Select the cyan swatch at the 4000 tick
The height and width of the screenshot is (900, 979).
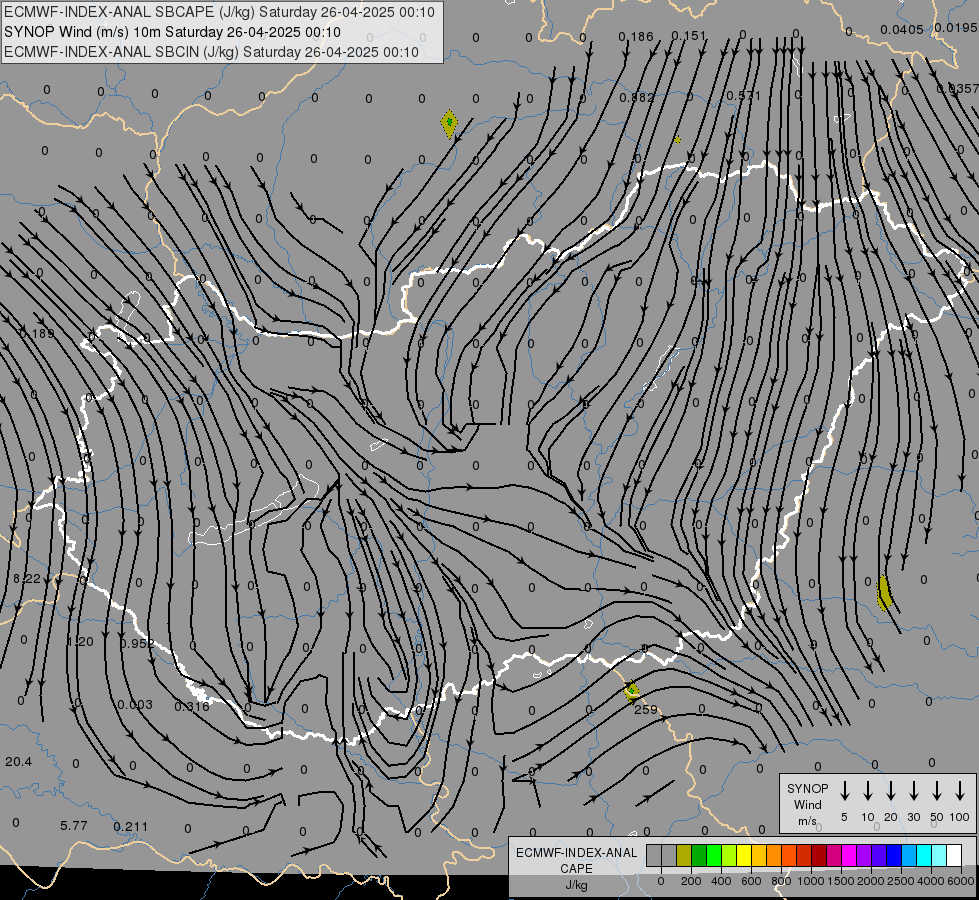(923, 856)
